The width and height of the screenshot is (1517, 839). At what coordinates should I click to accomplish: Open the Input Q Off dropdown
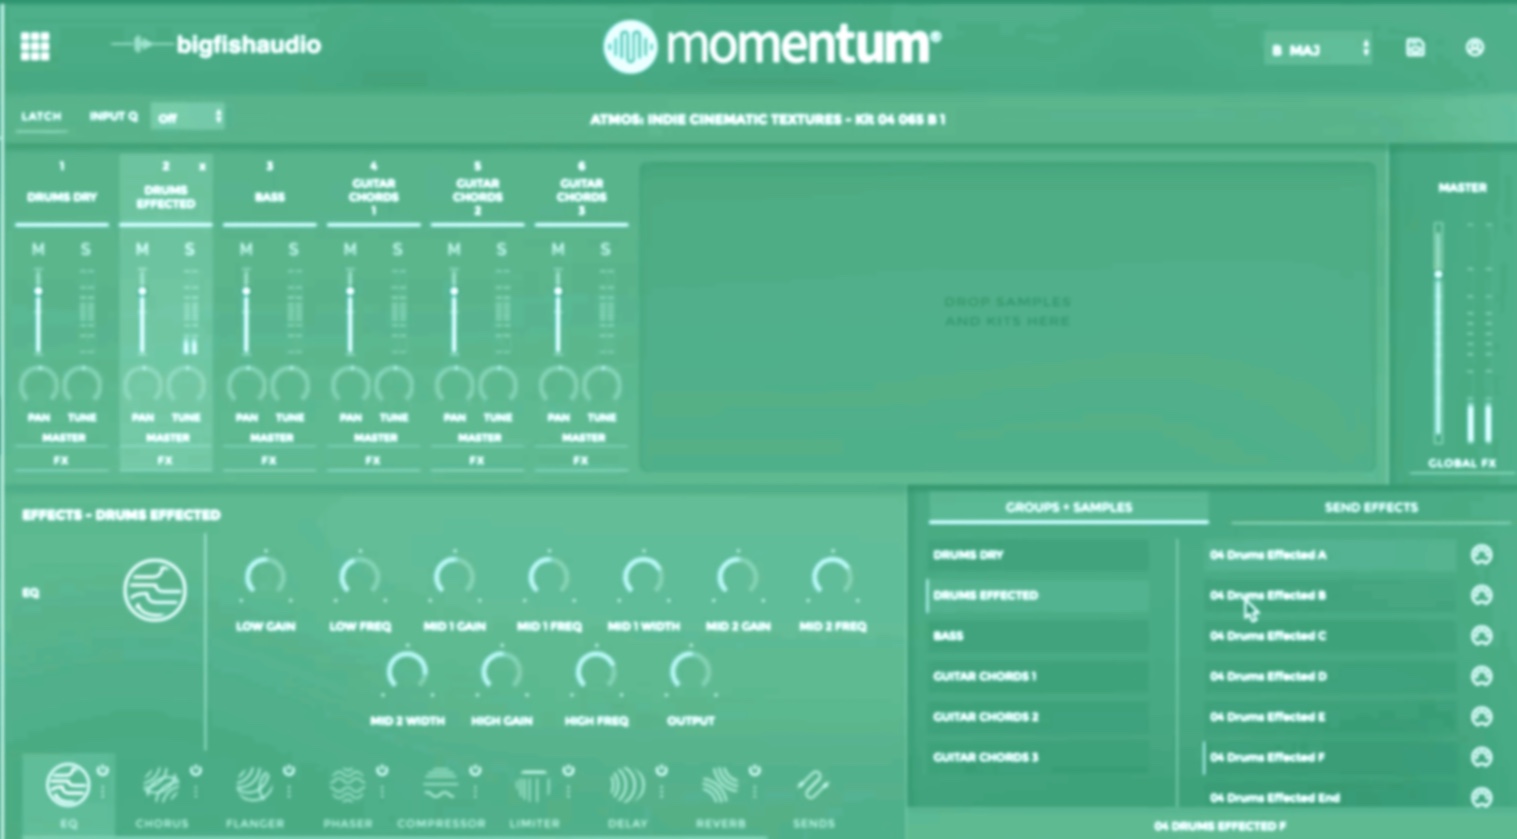coord(188,117)
